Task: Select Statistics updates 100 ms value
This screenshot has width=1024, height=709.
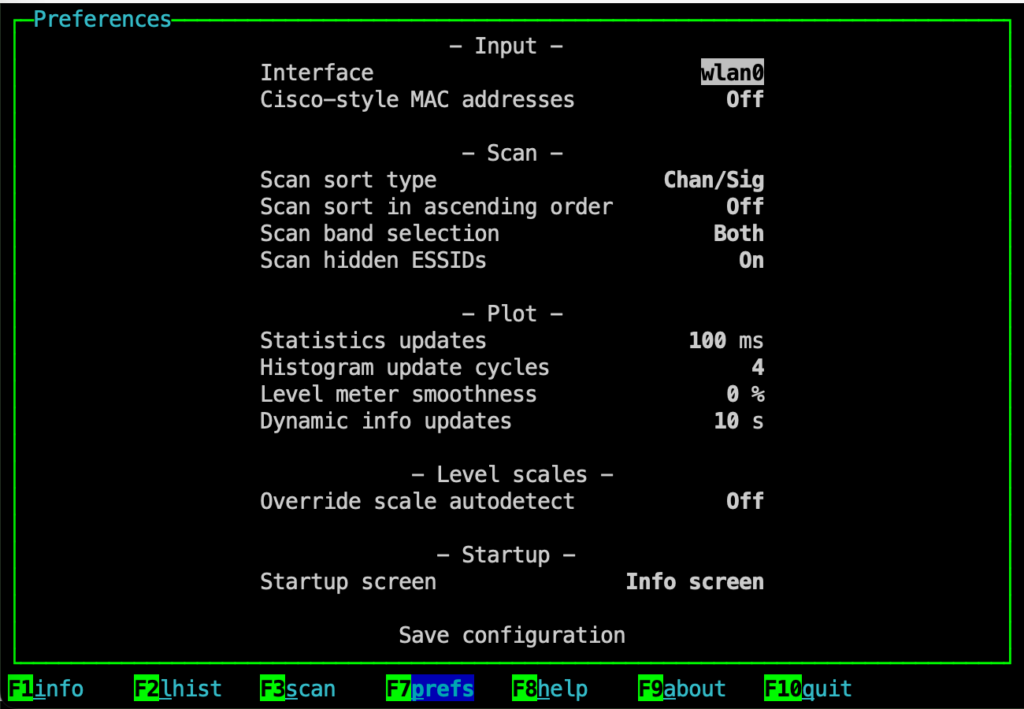Action: point(726,340)
